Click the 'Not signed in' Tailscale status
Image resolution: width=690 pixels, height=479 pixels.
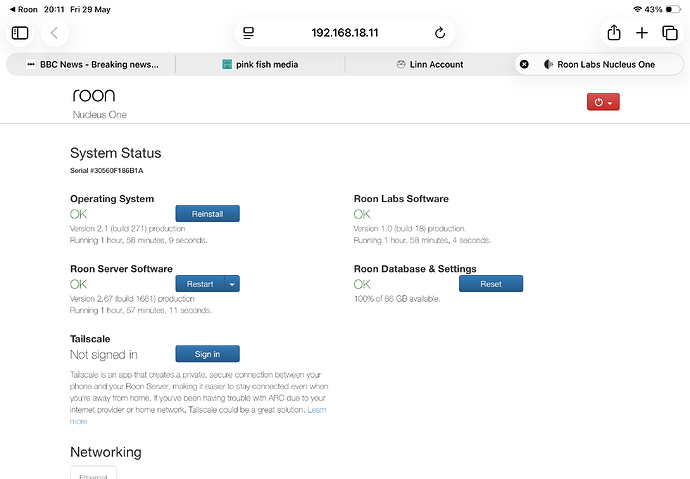[x=104, y=355]
